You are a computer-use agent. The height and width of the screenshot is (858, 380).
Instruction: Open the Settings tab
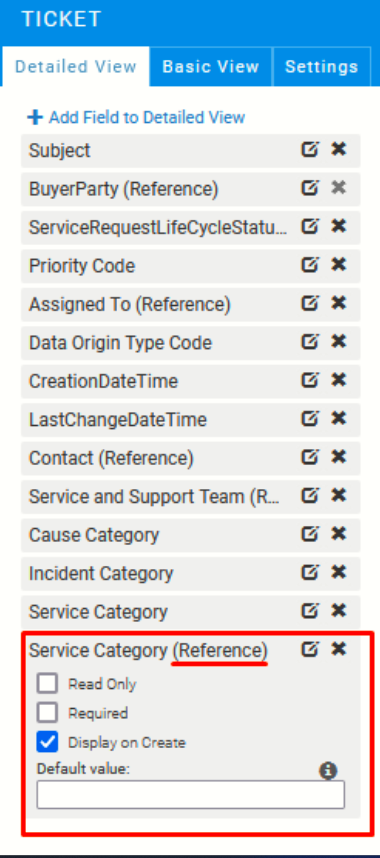(x=321, y=67)
